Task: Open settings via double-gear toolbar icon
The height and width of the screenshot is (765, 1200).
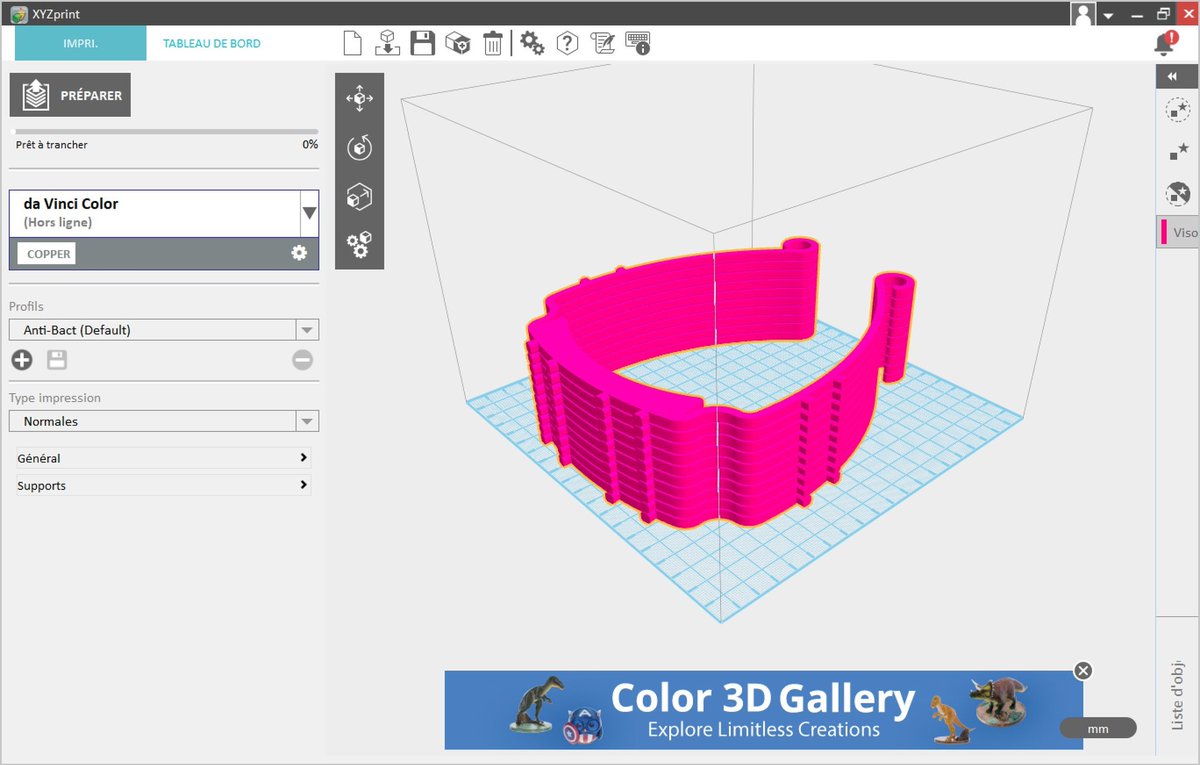Action: [x=532, y=43]
